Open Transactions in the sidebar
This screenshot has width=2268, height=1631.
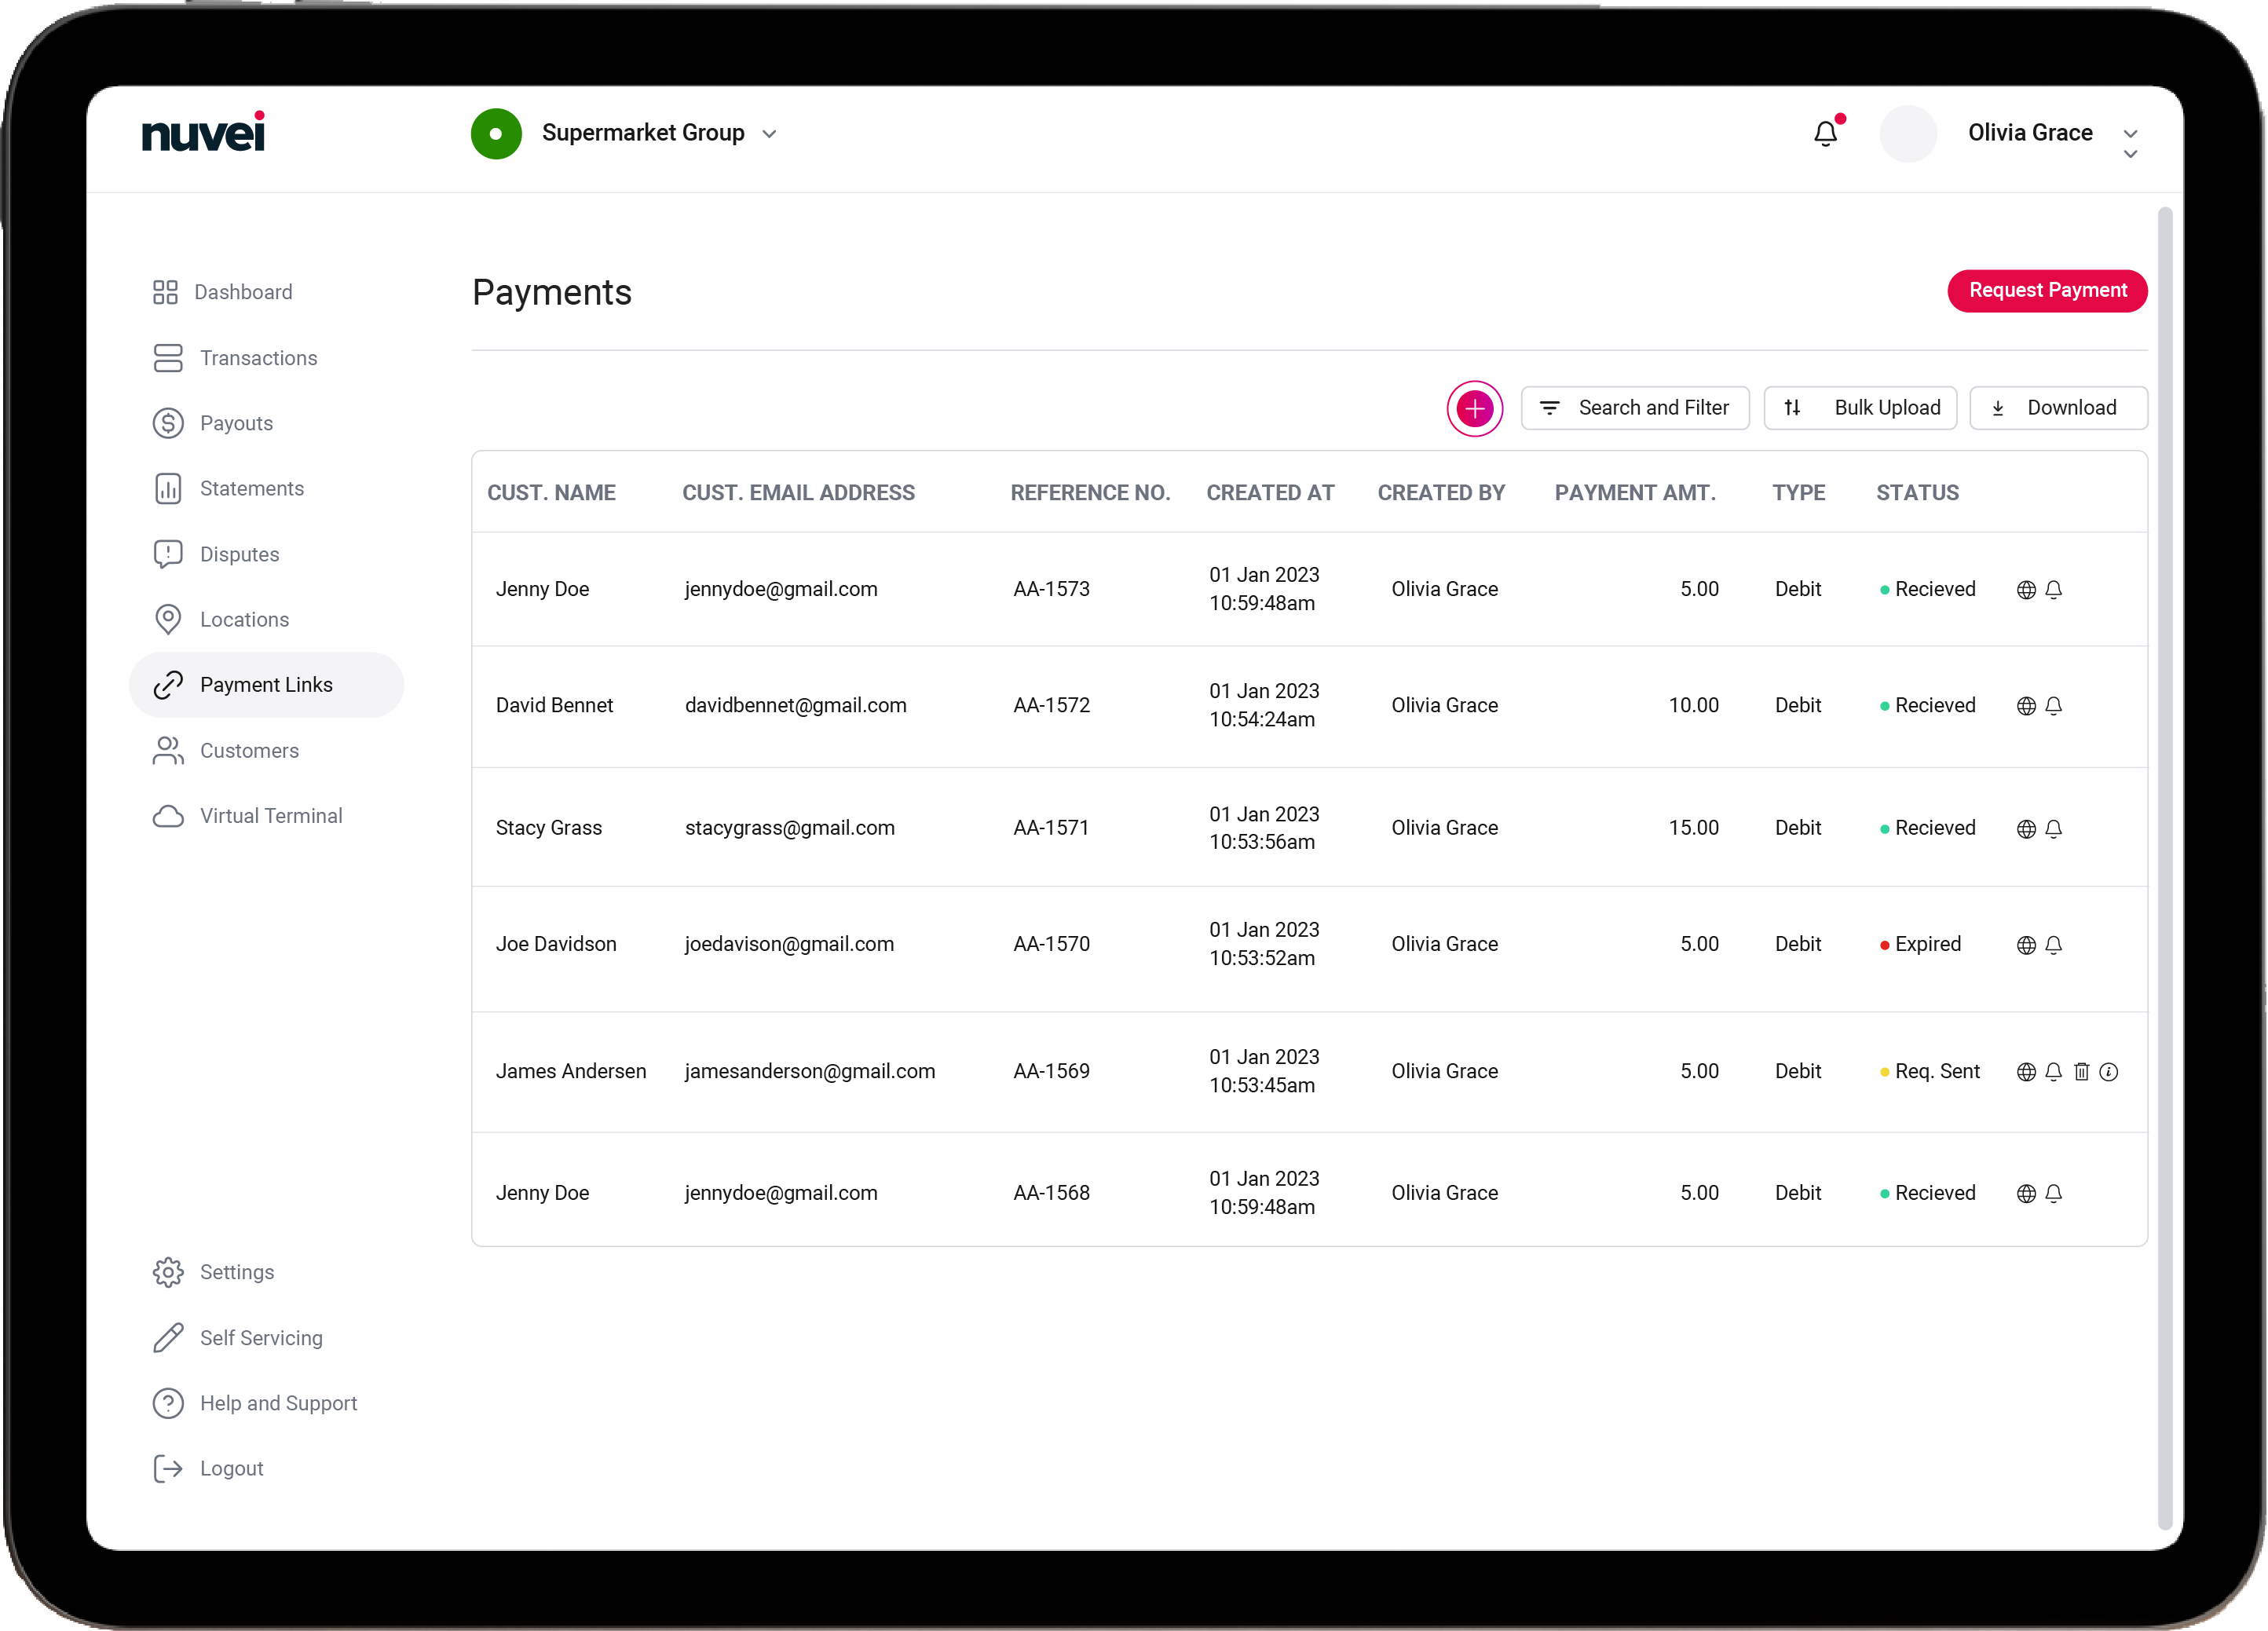pyautogui.click(x=235, y=358)
